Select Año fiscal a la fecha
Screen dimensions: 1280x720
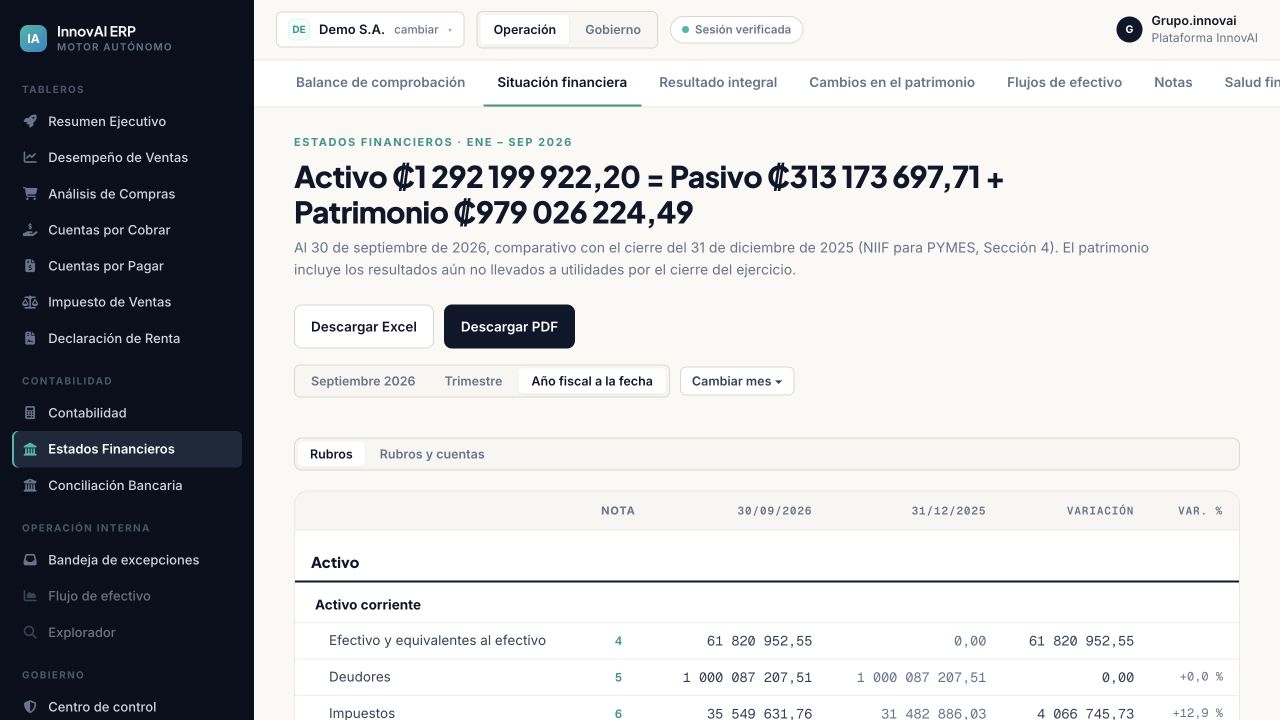tap(592, 381)
